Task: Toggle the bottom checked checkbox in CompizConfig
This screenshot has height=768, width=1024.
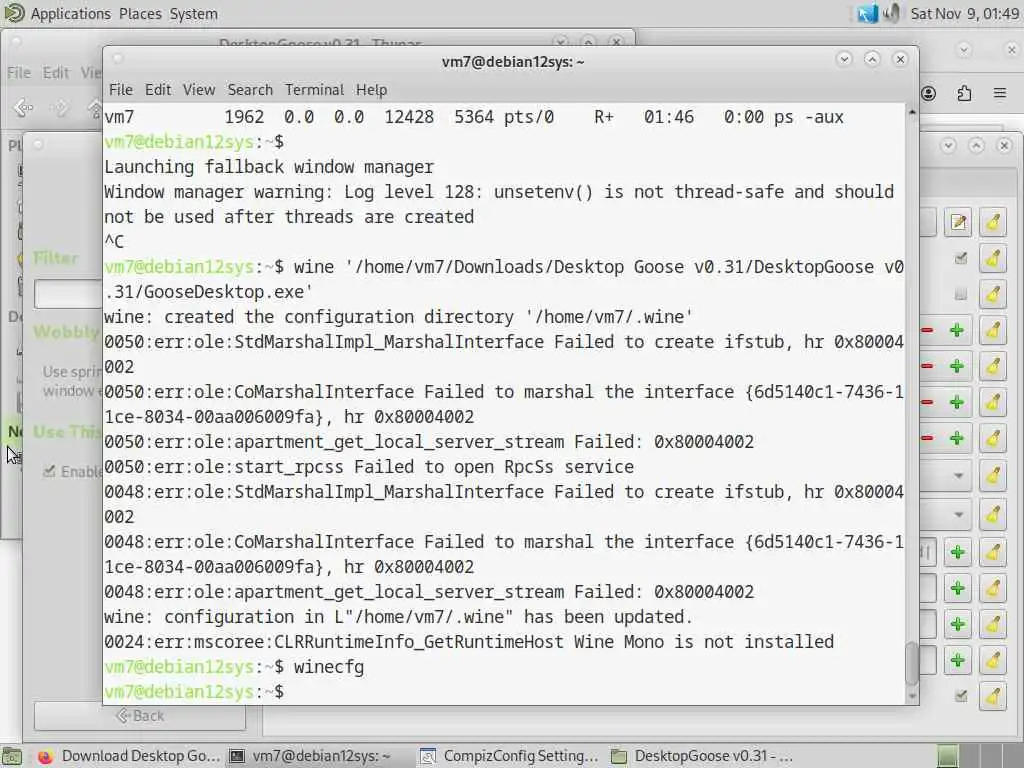Action: [x=960, y=696]
